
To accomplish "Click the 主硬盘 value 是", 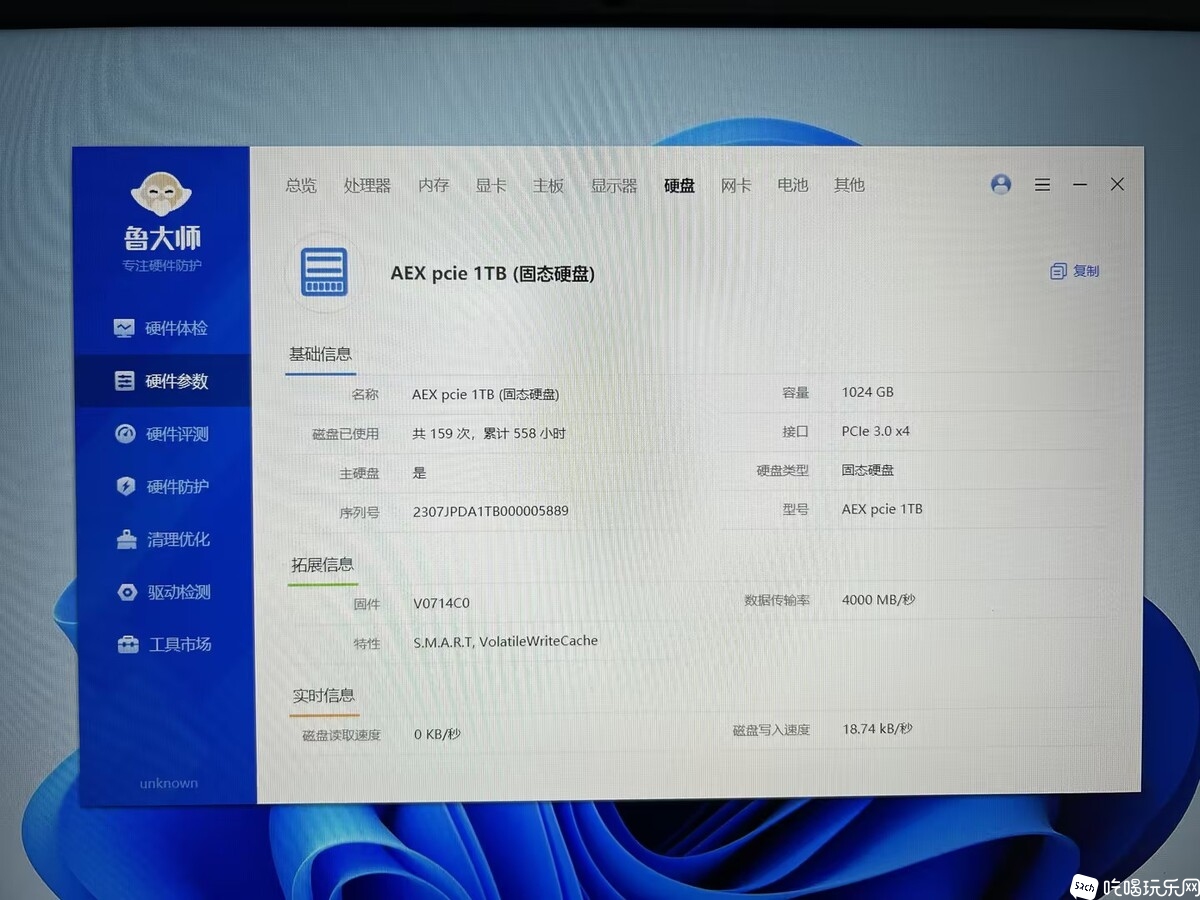I will tap(419, 473).
